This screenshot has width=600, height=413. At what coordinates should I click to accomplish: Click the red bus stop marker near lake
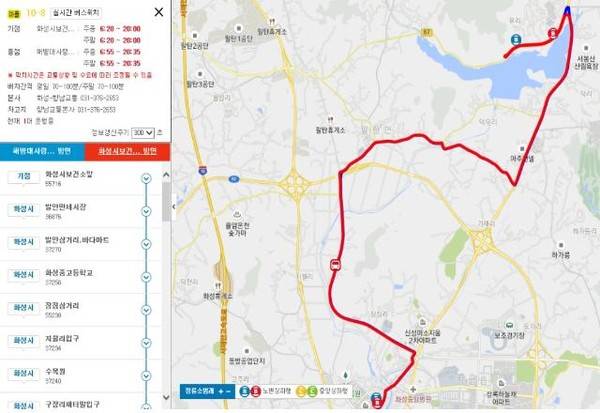coord(552,33)
